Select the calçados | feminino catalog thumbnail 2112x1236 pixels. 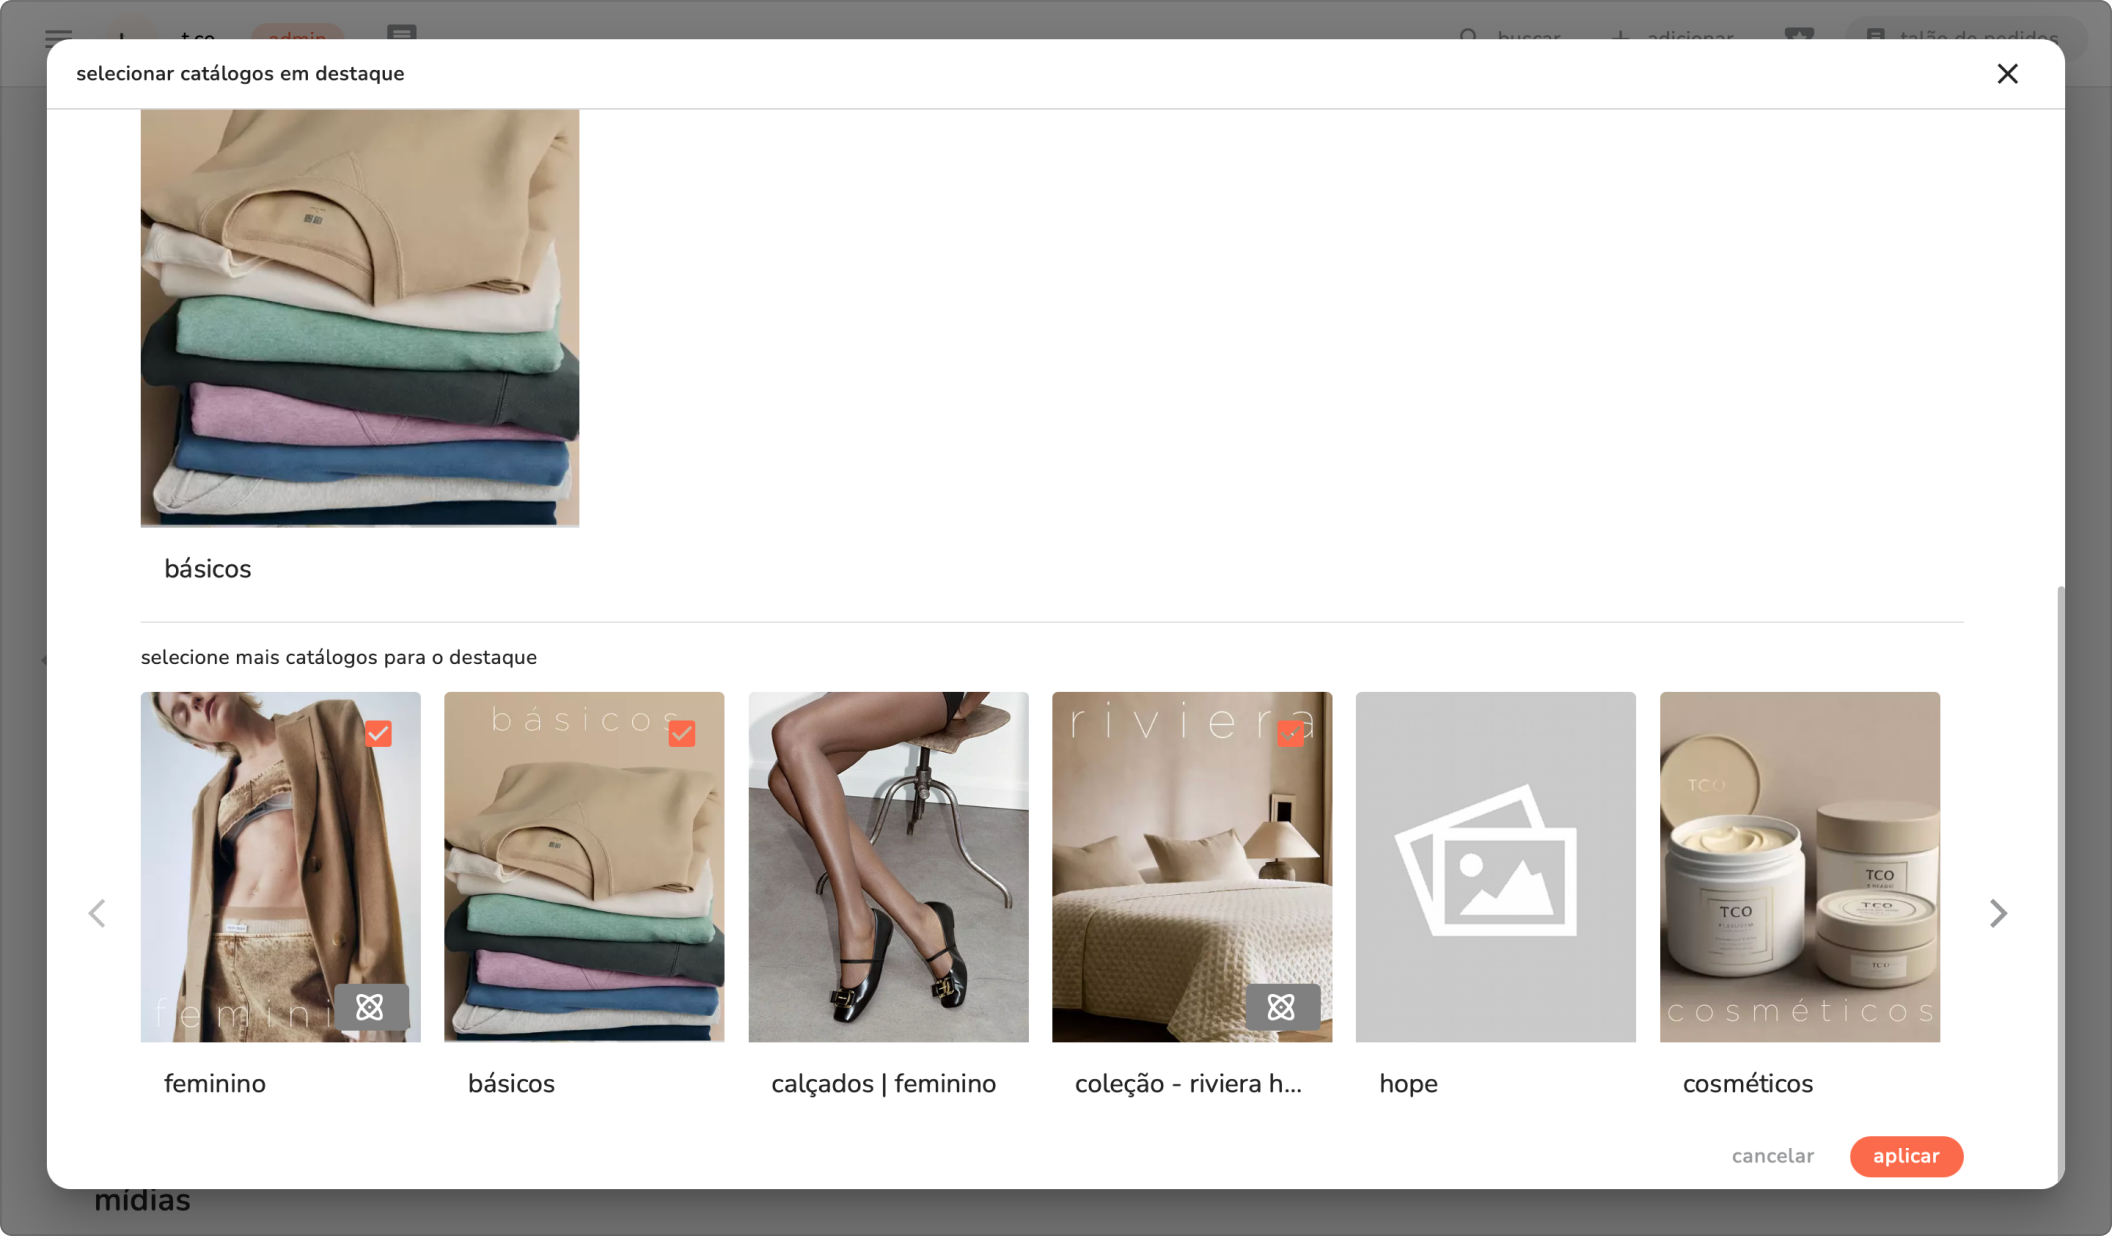point(888,866)
